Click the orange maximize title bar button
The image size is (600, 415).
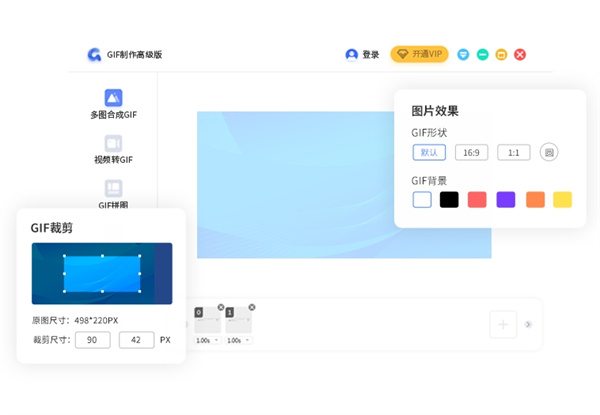tap(501, 55)
